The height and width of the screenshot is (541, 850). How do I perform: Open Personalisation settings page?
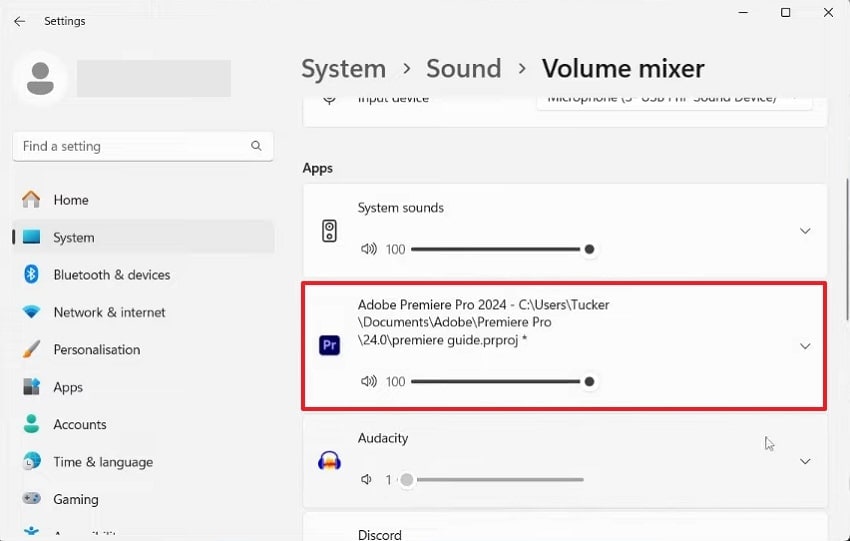tap(96, 350)
